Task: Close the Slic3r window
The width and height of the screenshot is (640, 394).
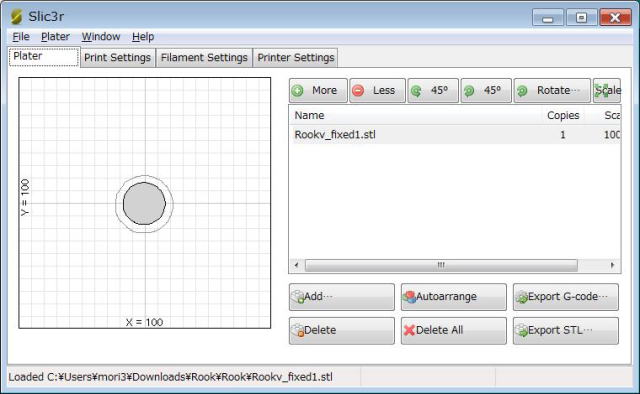Action: tap(615, 18)
